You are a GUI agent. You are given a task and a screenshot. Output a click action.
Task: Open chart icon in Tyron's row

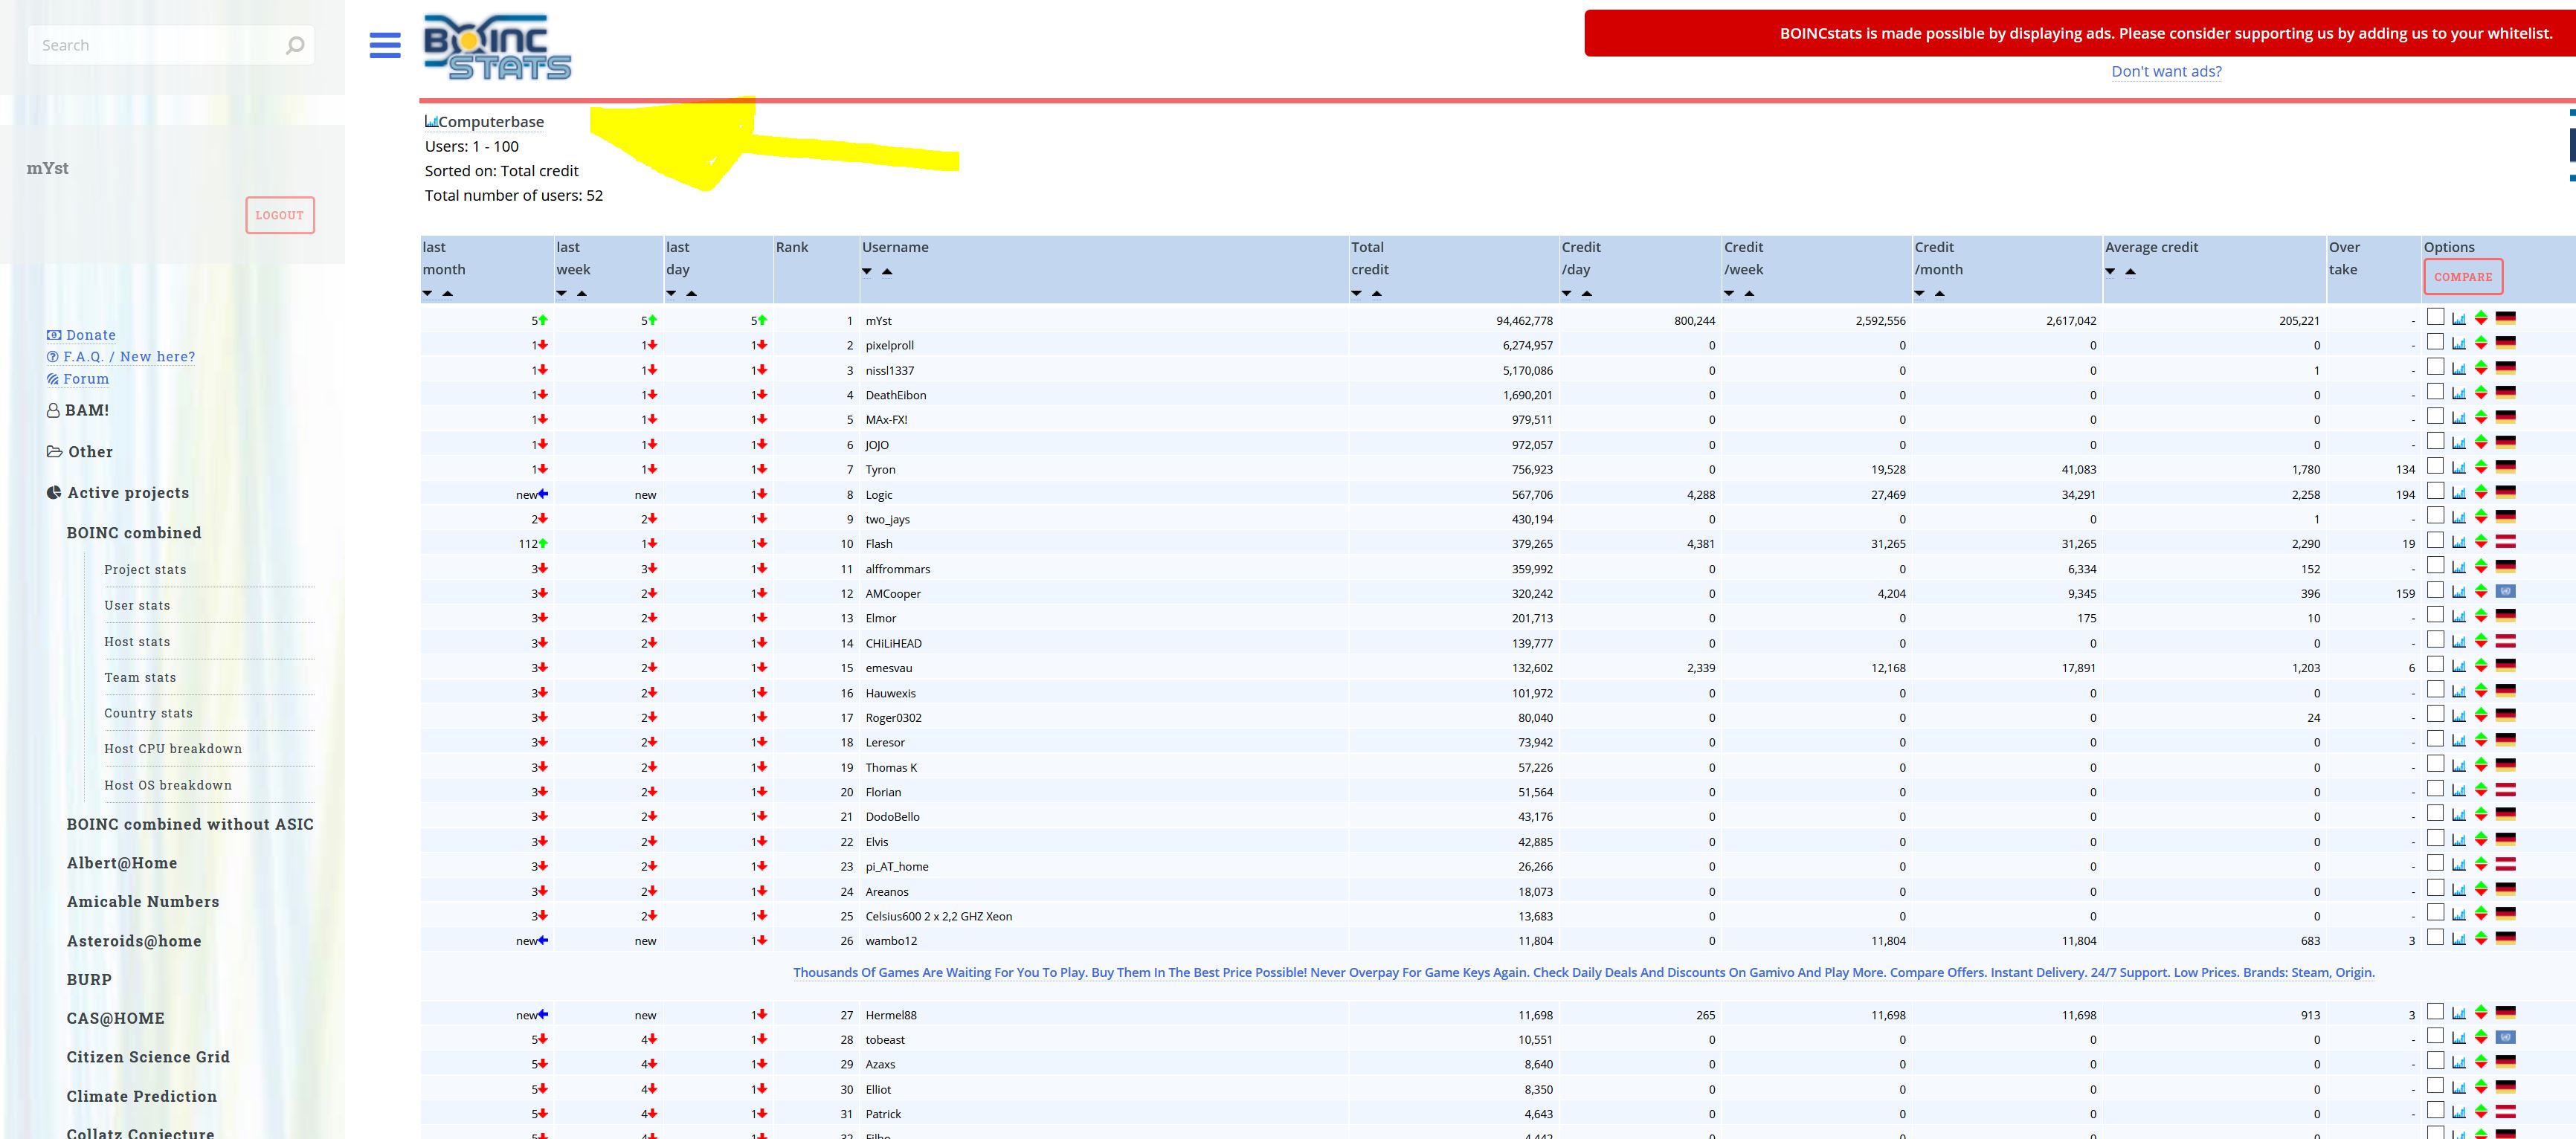pos(2458,468)
